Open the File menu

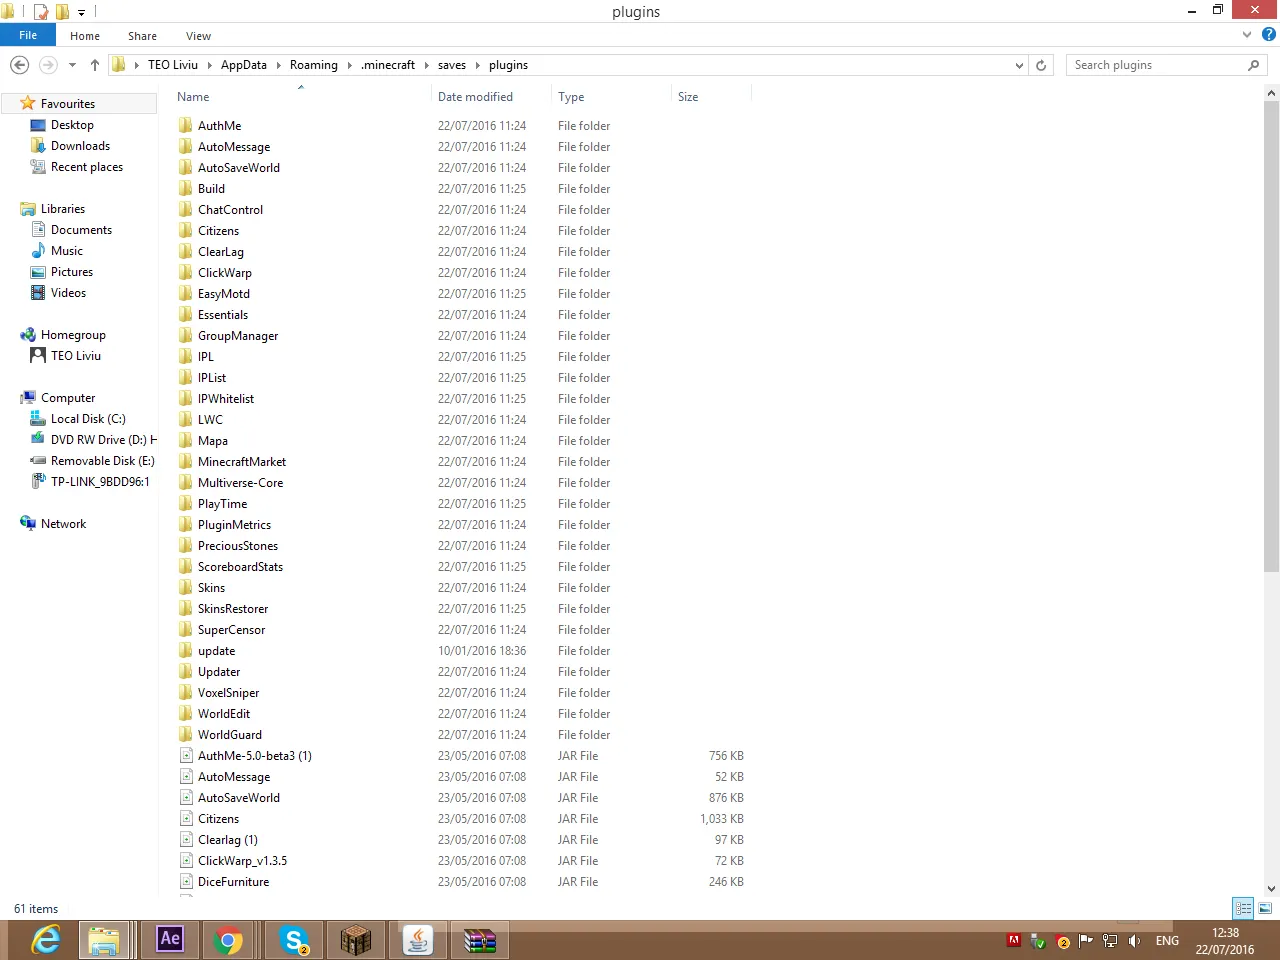tap(28, 35)
